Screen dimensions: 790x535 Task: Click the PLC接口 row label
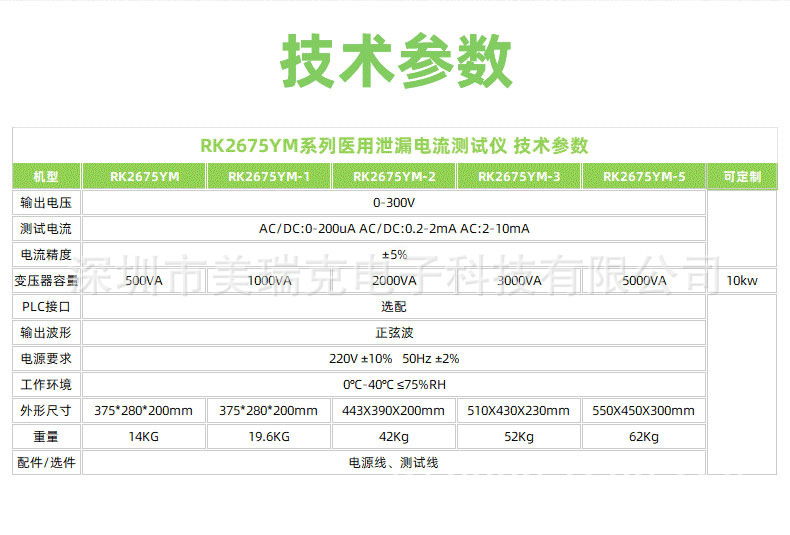(x=46, y=307)
